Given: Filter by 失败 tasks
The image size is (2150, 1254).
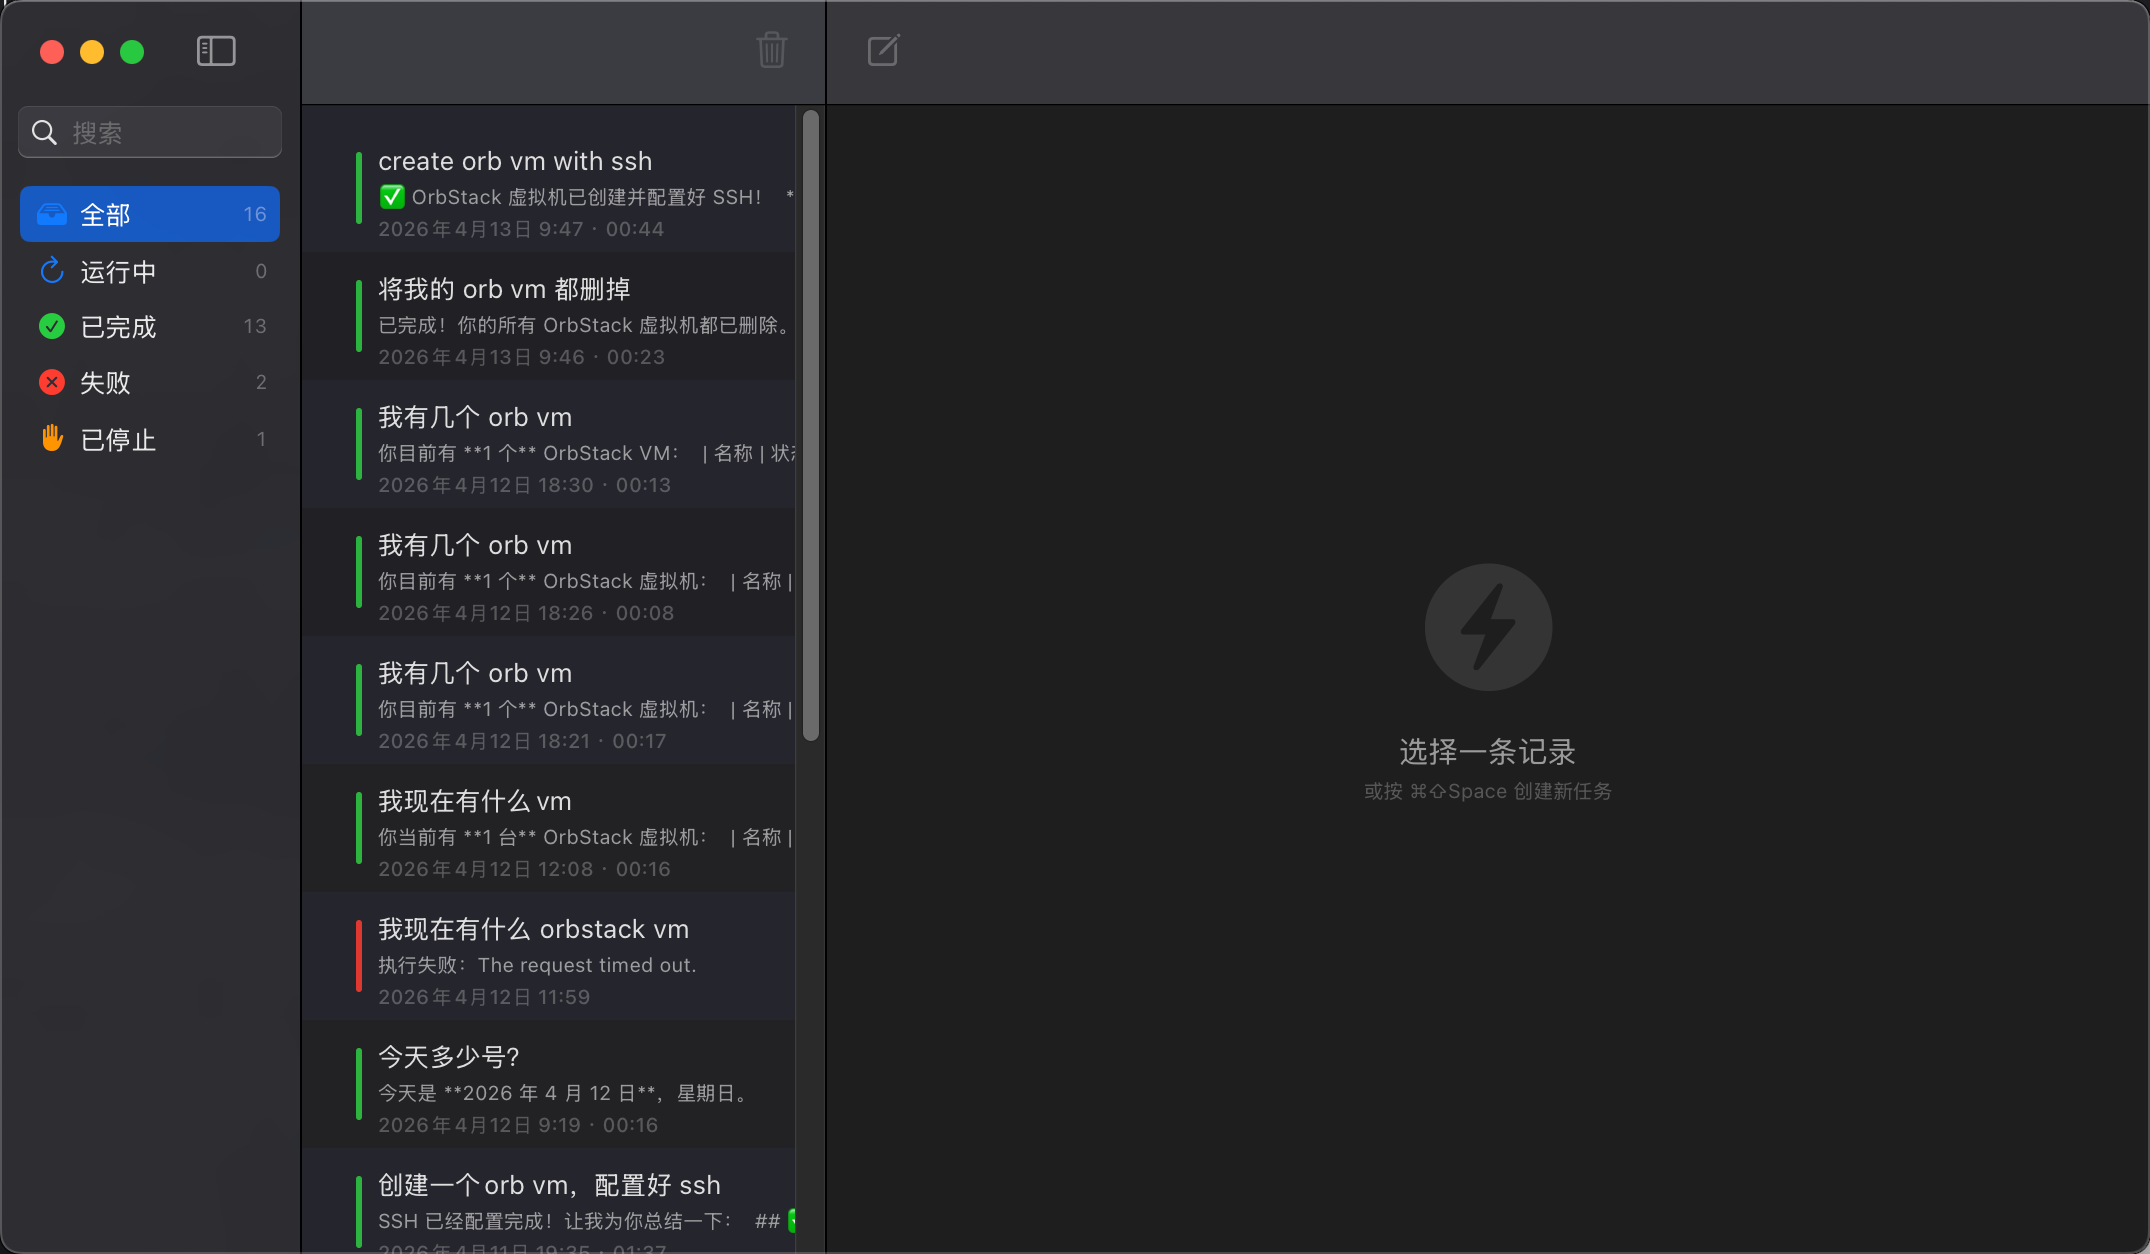Looking at the screenshot, I should pyautogui.click(x=150, y=382).
